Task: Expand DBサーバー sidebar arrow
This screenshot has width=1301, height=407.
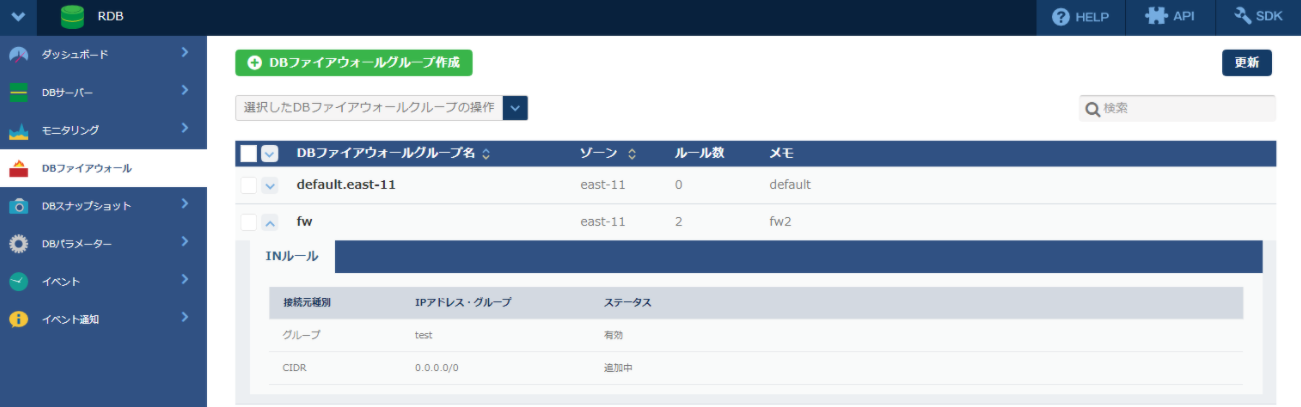Action: [185, 90]
